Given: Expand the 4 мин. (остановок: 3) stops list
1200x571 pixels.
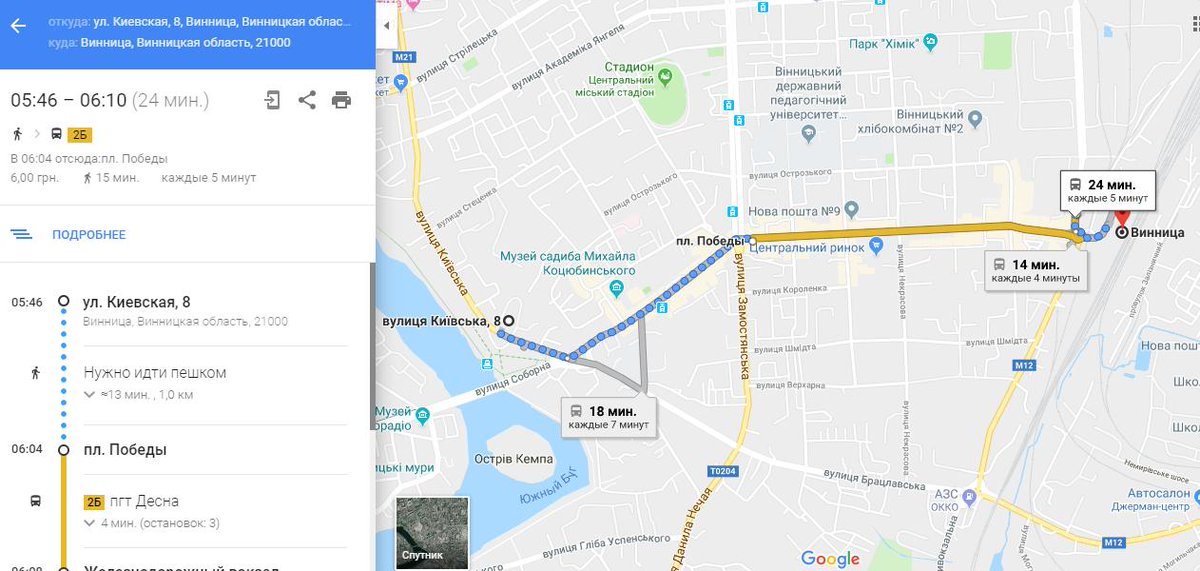Looking at the screenshot, I should [152, 523].
